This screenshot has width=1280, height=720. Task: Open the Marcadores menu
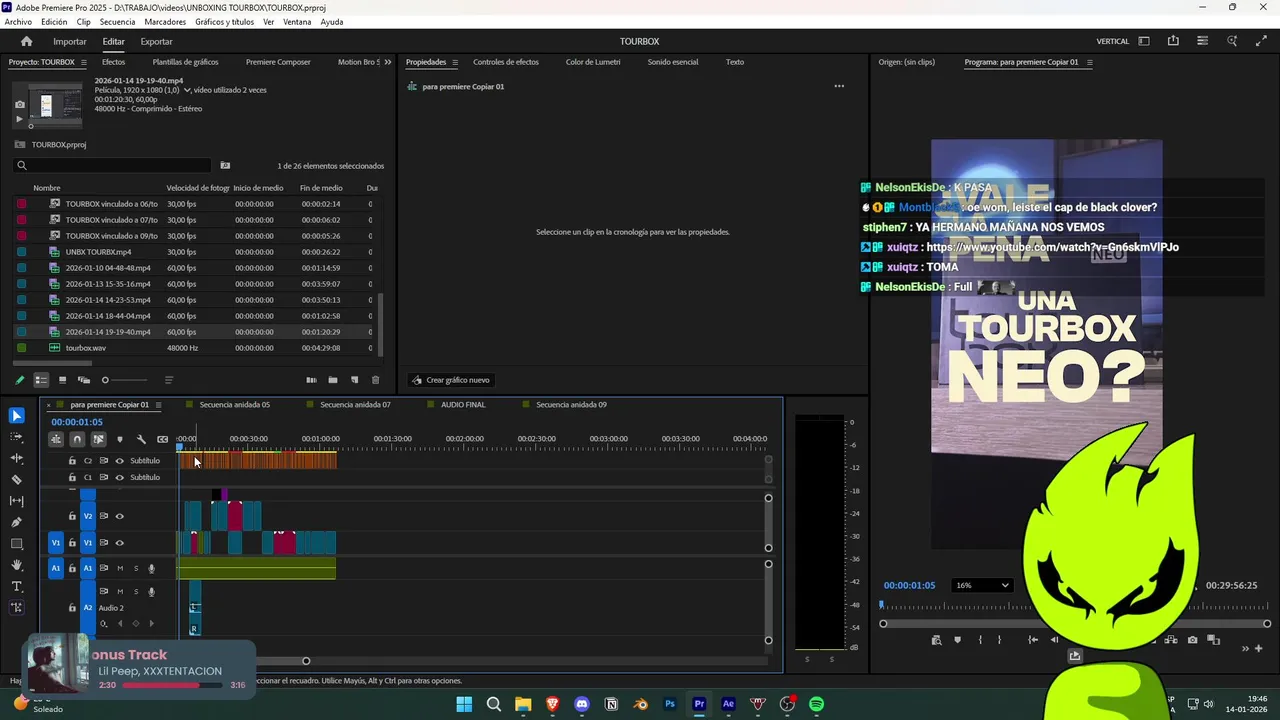(x=165, y=21)
